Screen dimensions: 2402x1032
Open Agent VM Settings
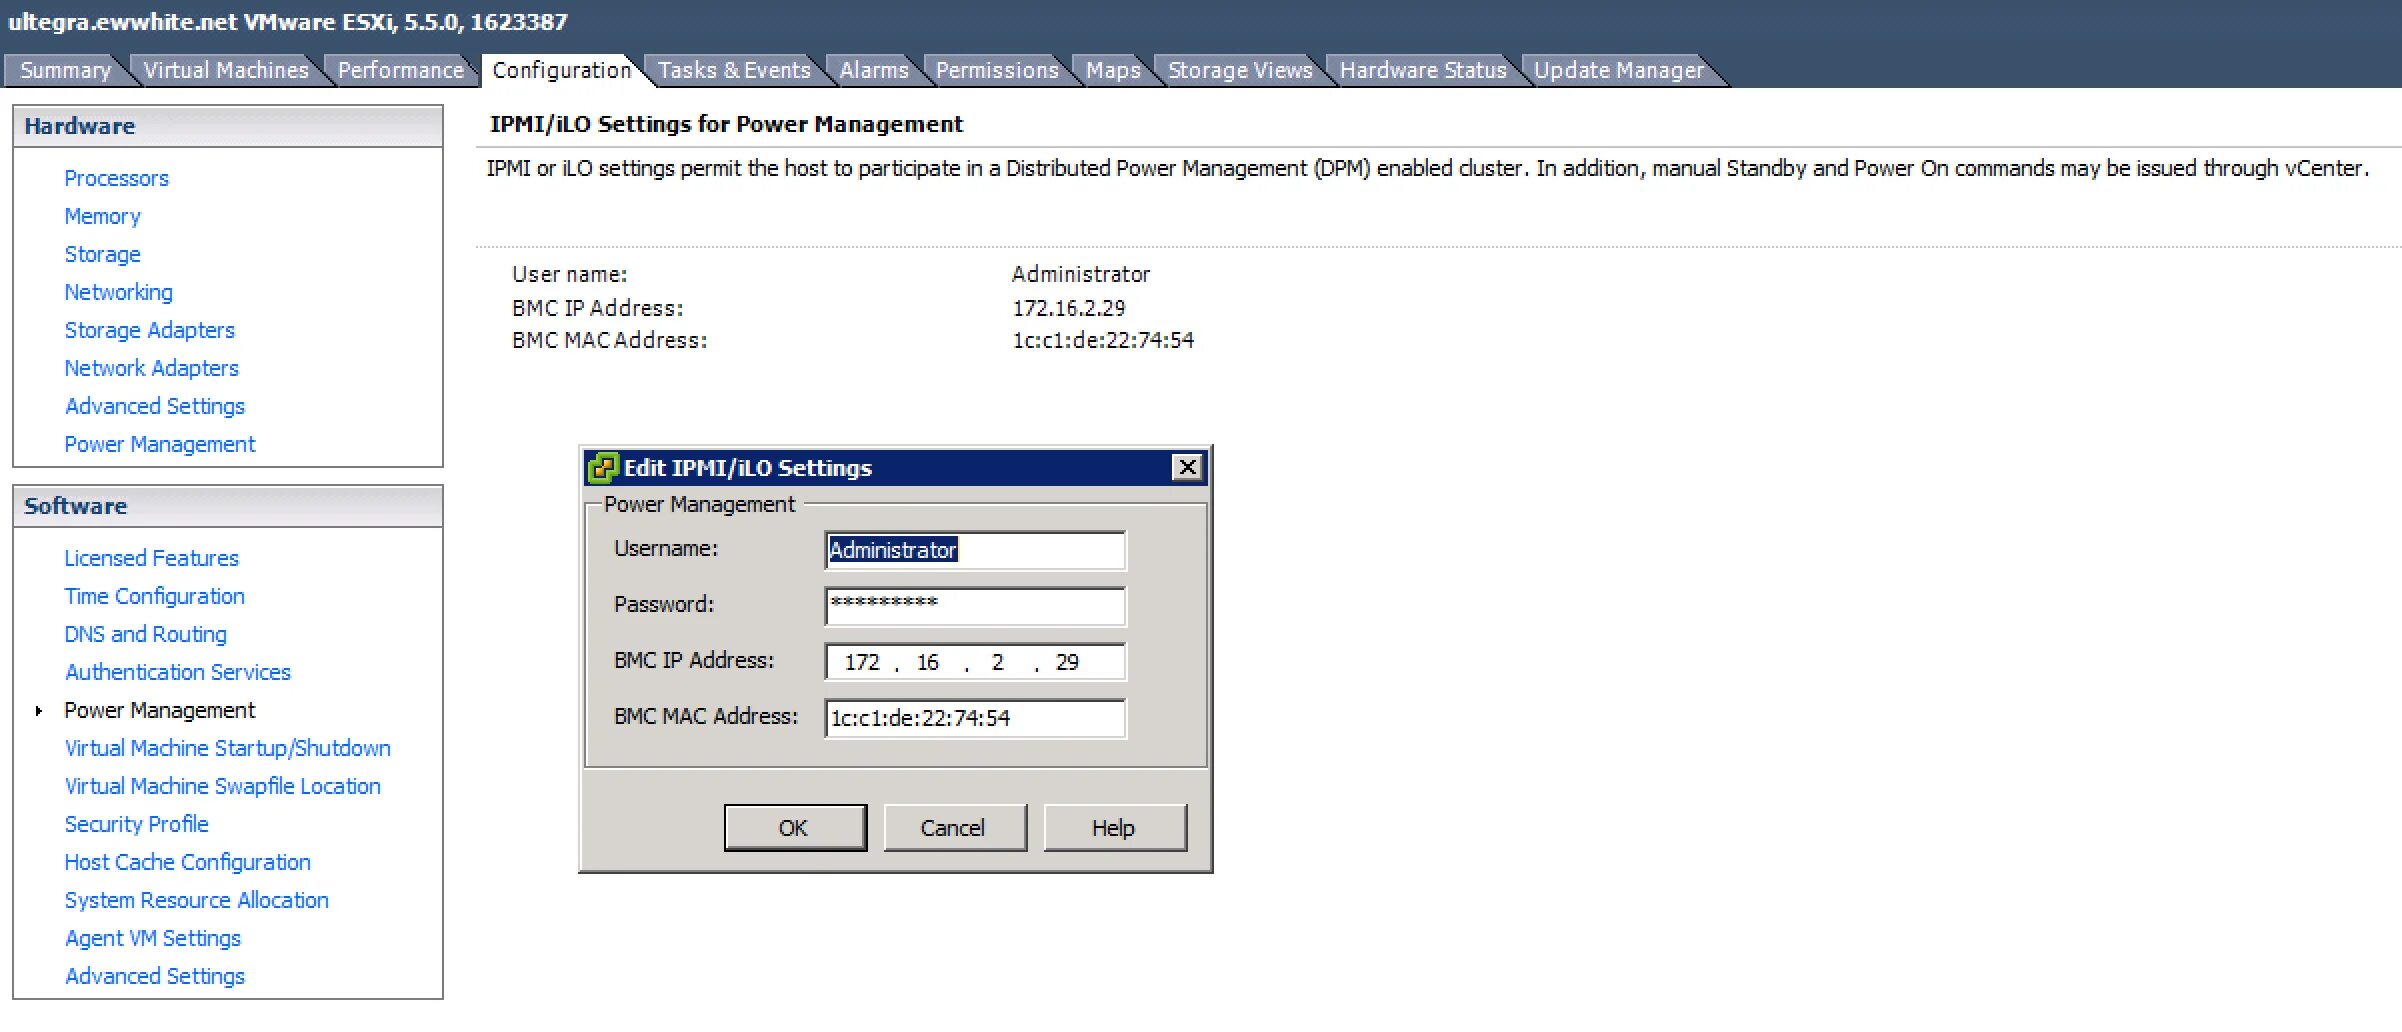pos(153,938)
